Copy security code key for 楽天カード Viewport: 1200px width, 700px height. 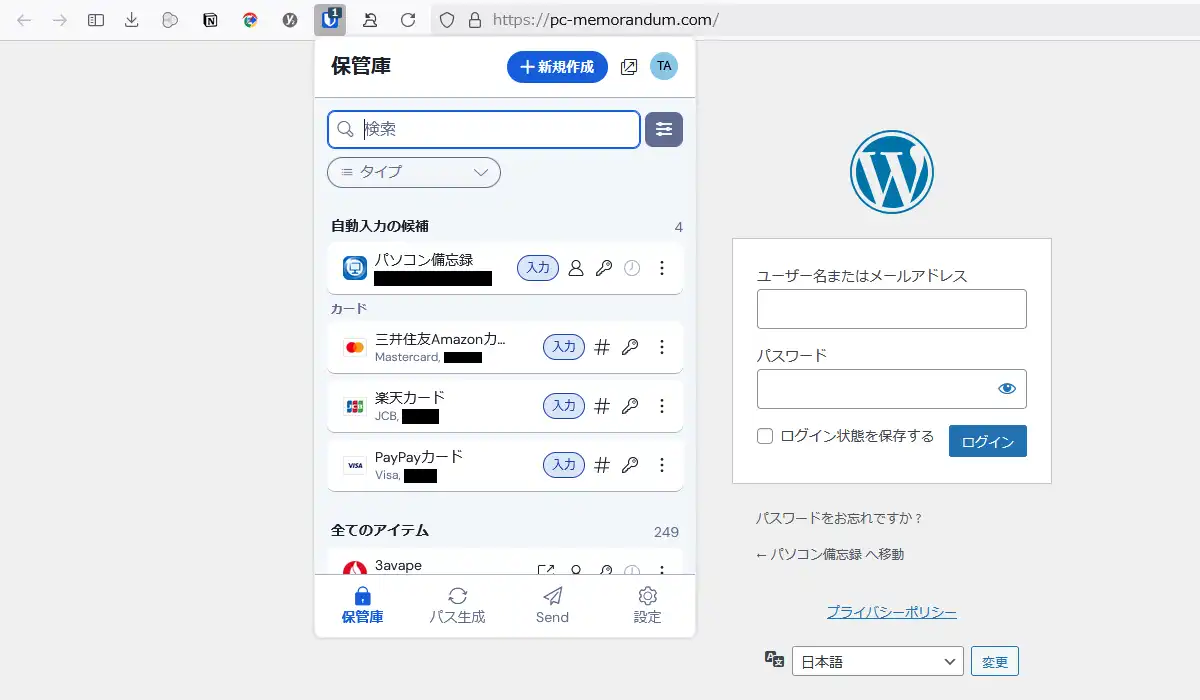point(630,406)
